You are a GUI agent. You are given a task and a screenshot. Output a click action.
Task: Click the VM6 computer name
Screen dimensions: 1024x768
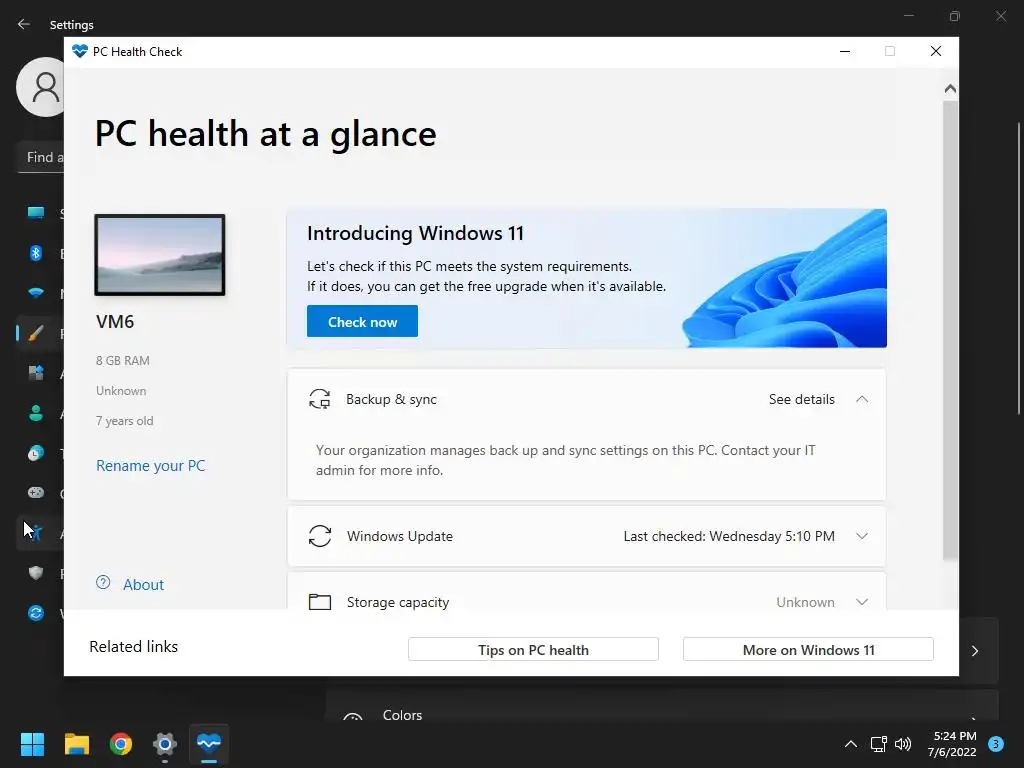pyautogui.click(x=115, y=321)
